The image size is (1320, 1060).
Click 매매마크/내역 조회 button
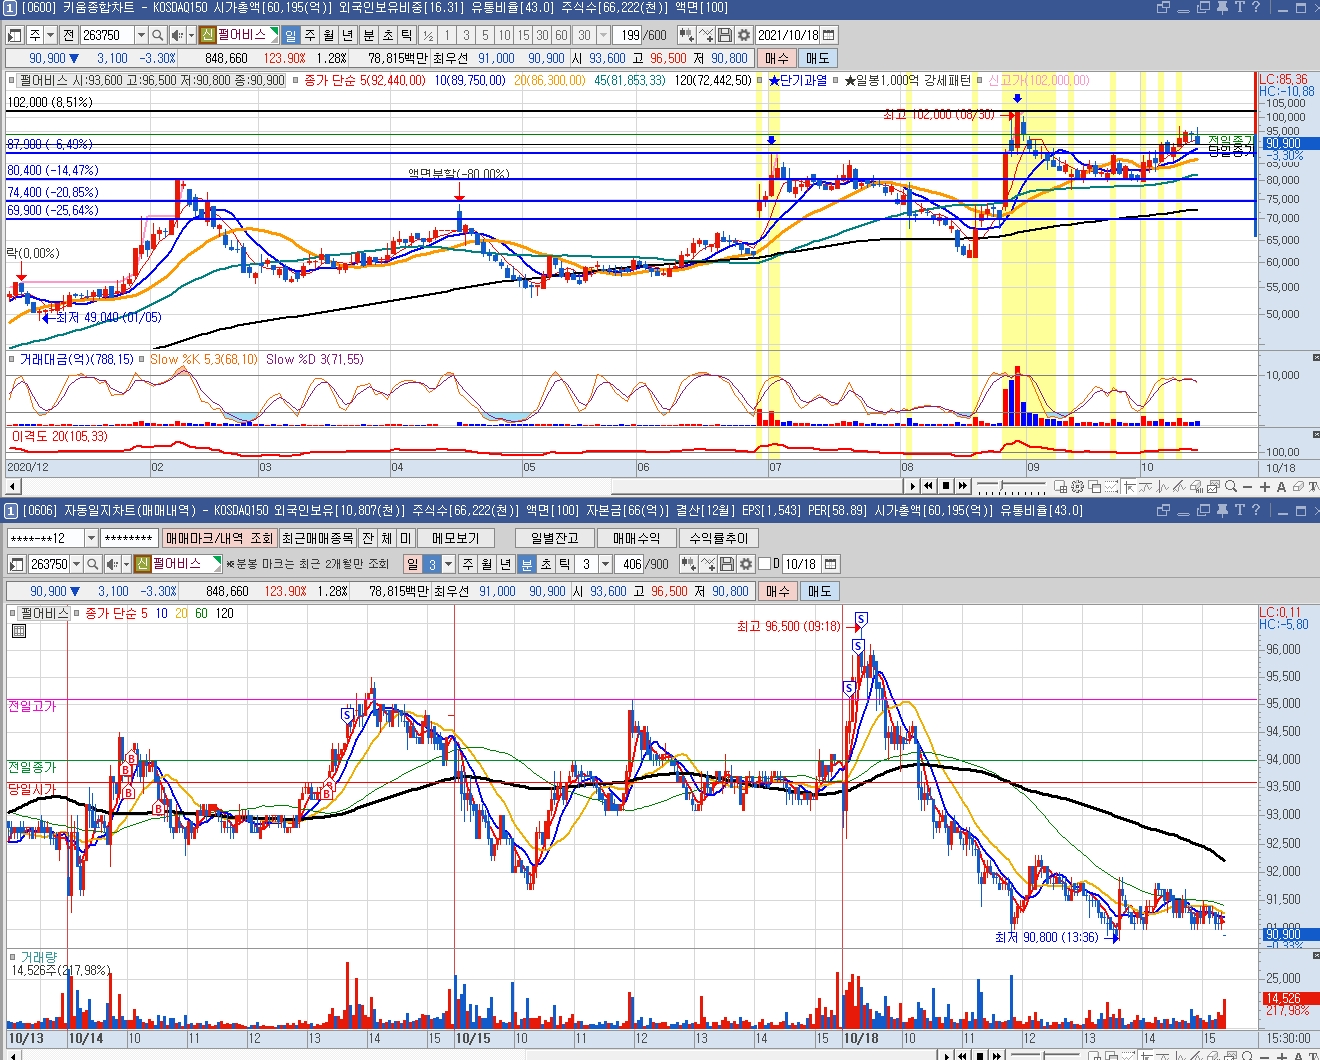219,538
